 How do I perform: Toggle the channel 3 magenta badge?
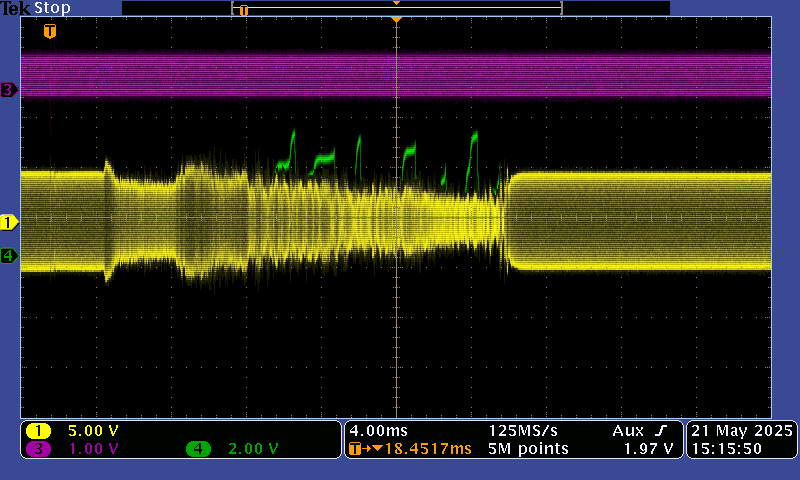38,449
